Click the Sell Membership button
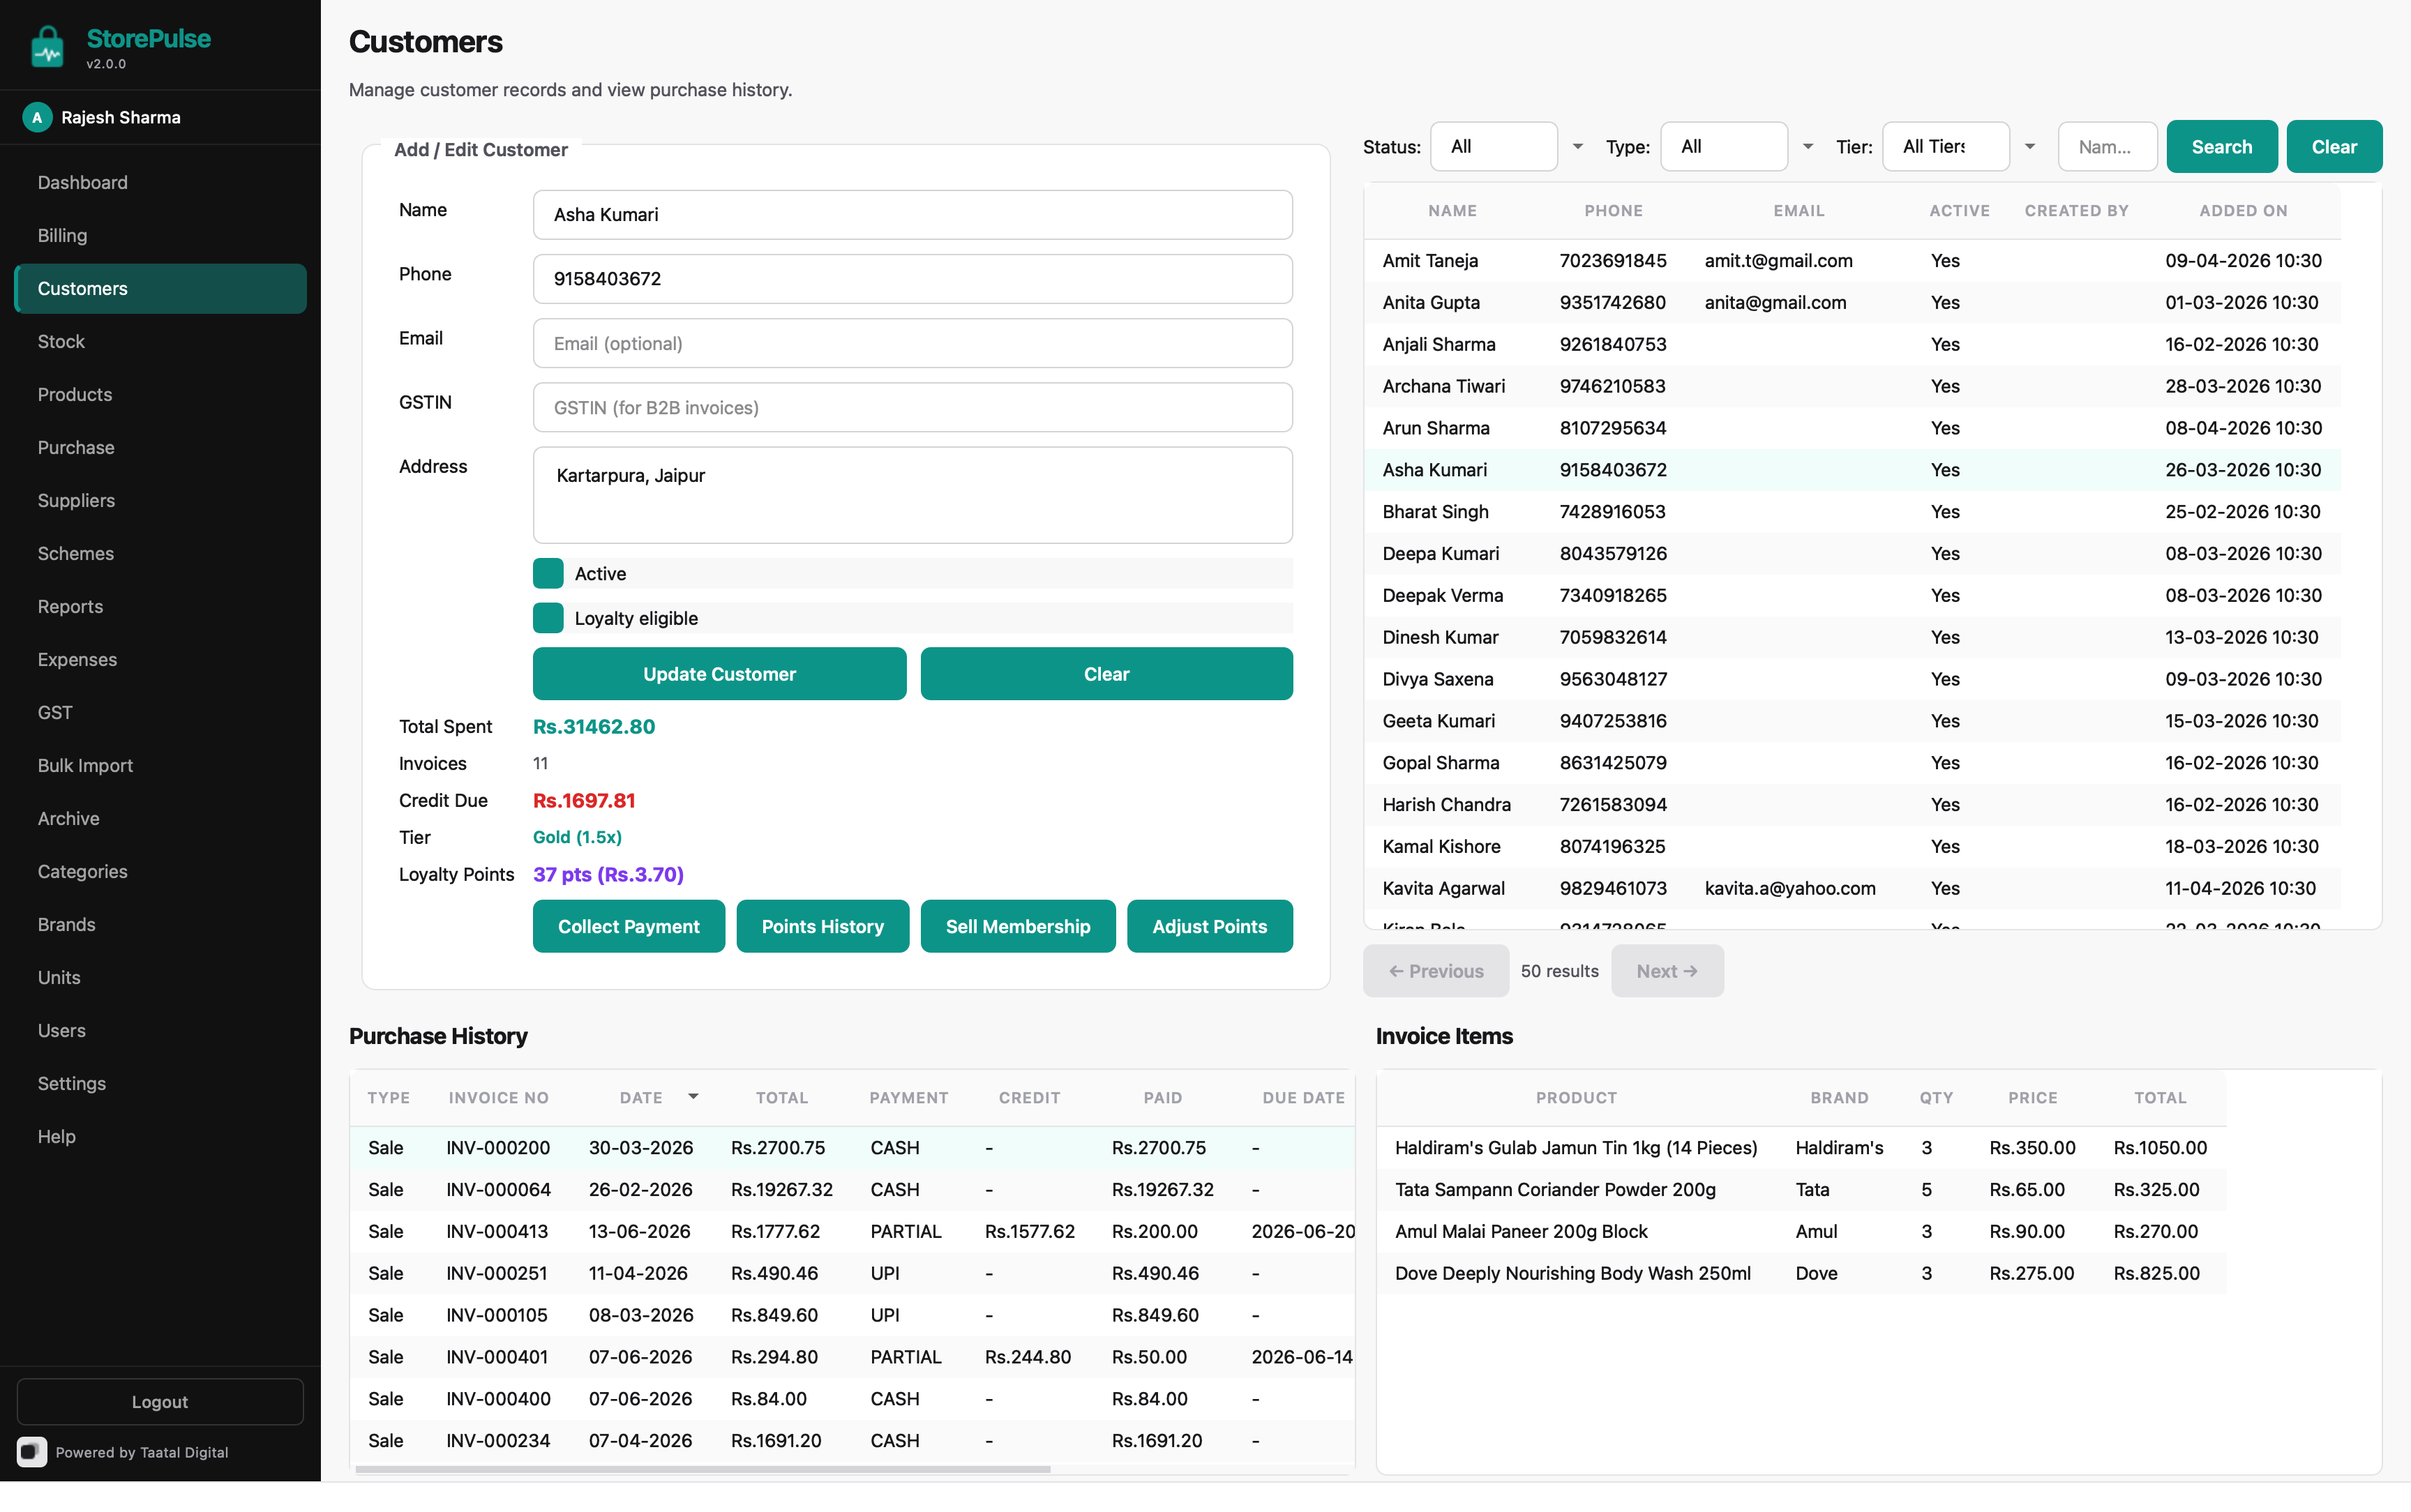Image resolution: width=2411 pixels, height=1512 pixels. point(1018,926)
